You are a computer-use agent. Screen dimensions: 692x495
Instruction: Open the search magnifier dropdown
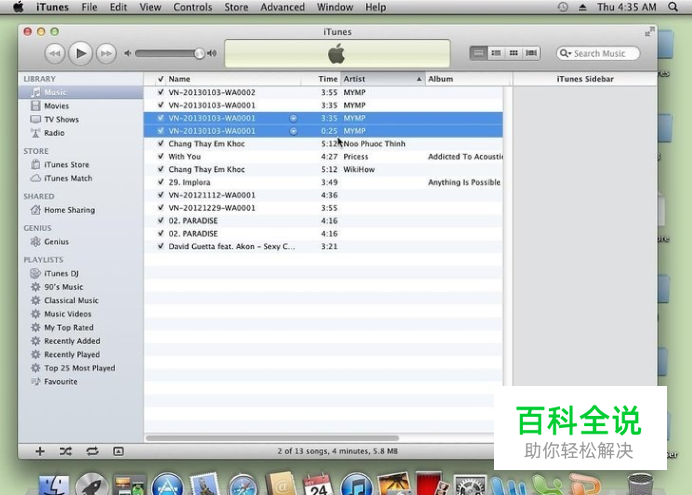point(565,53)
